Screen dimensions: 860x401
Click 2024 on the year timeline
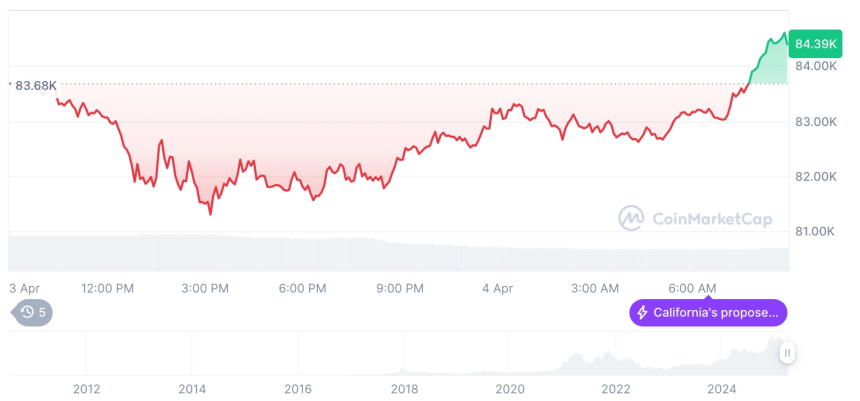click(721, 389)
